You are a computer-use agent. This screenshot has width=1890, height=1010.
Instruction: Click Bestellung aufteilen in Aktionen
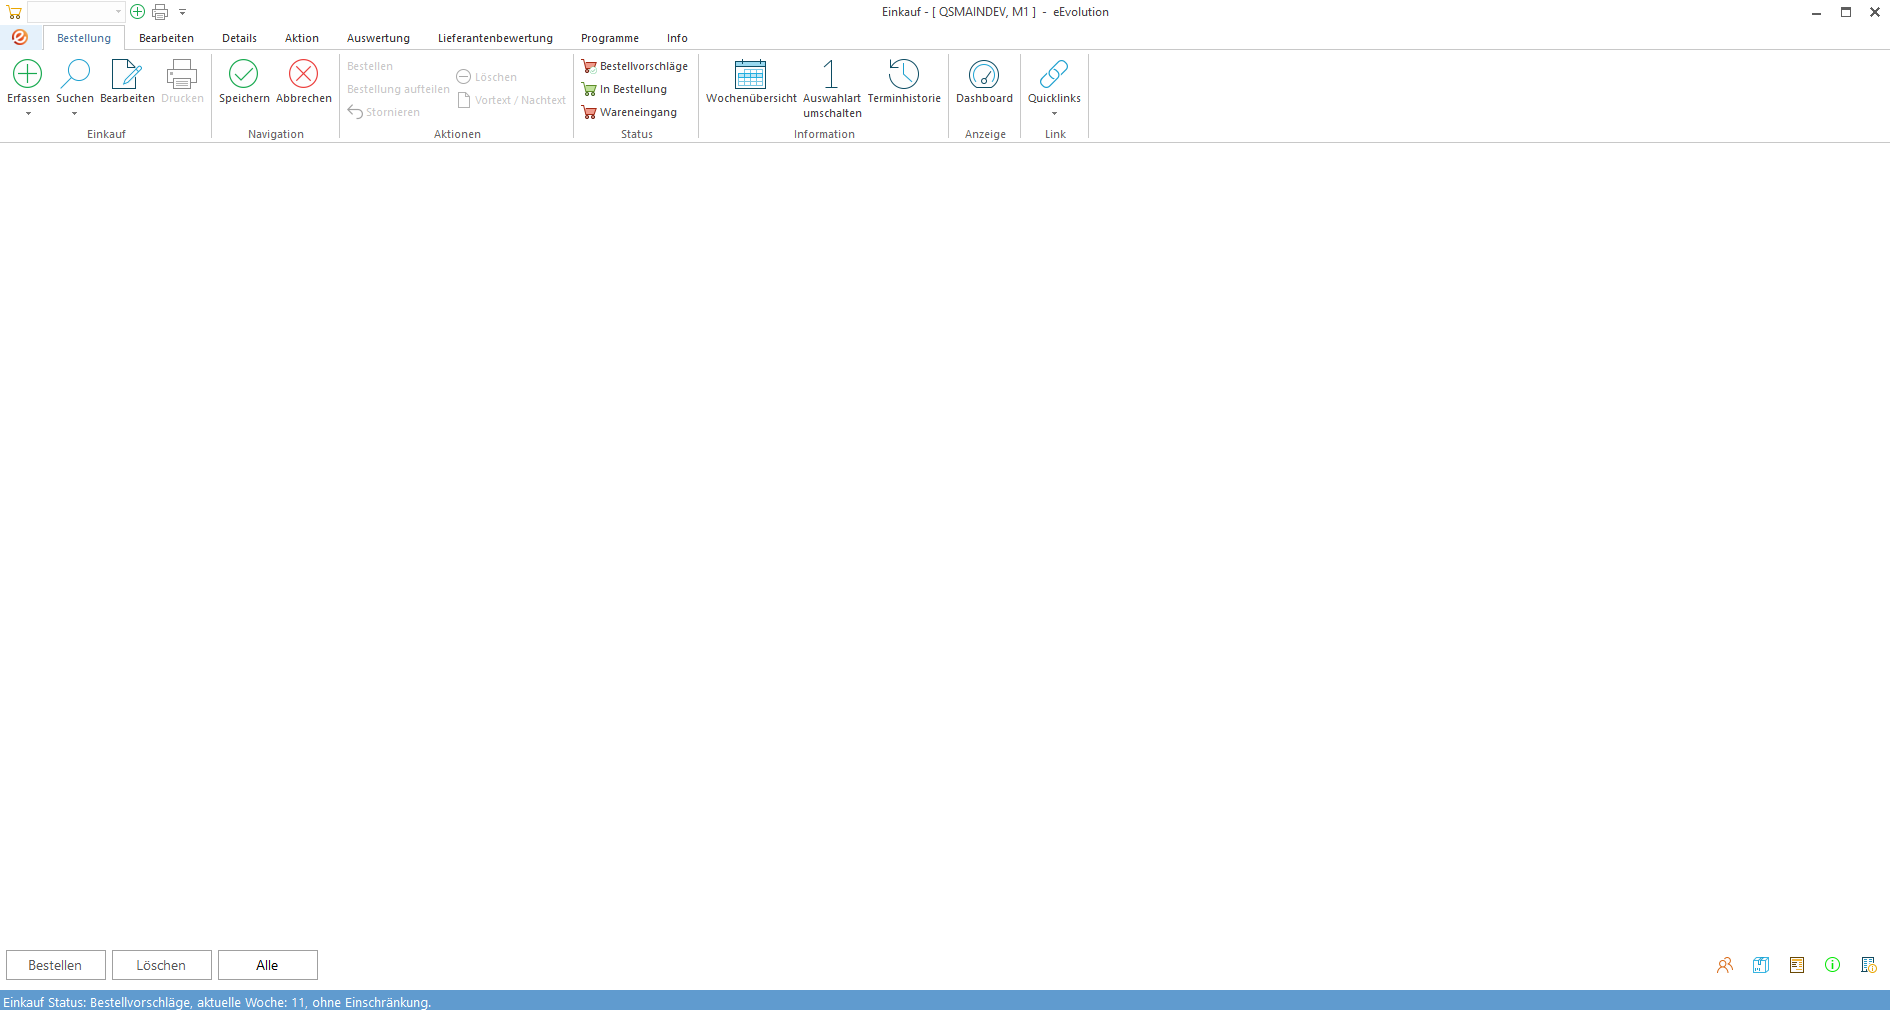(398, 89)
